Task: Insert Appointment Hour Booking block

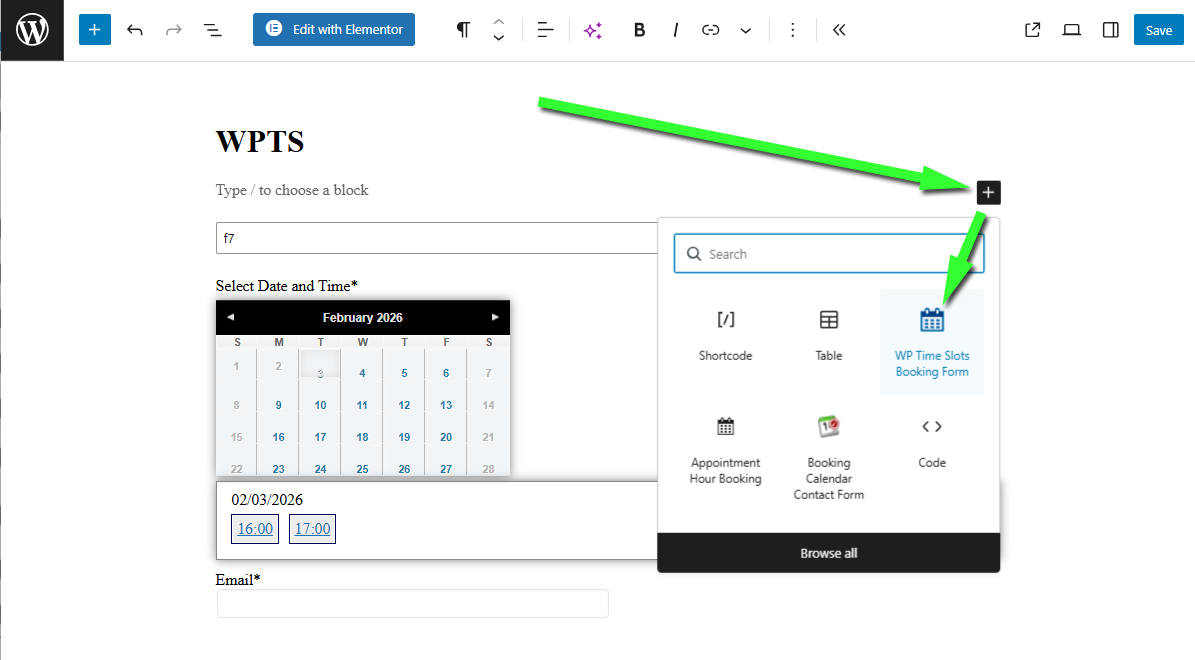Action: 726,450
